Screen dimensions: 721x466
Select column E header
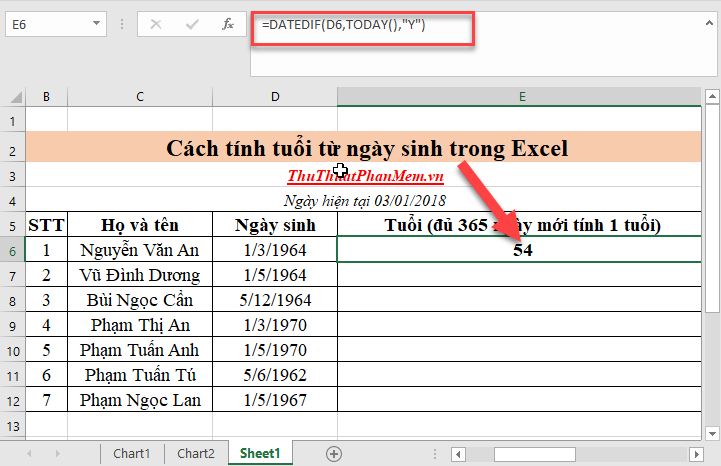[x=520, y=97]
